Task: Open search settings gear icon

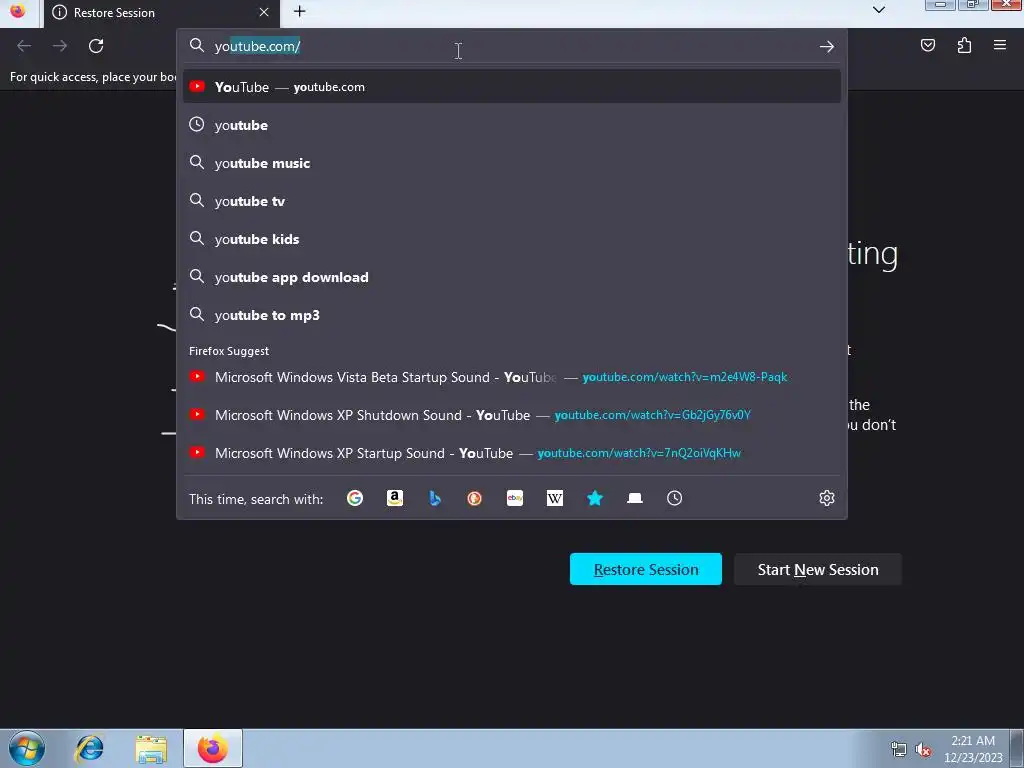Action: tap(827, 498)
